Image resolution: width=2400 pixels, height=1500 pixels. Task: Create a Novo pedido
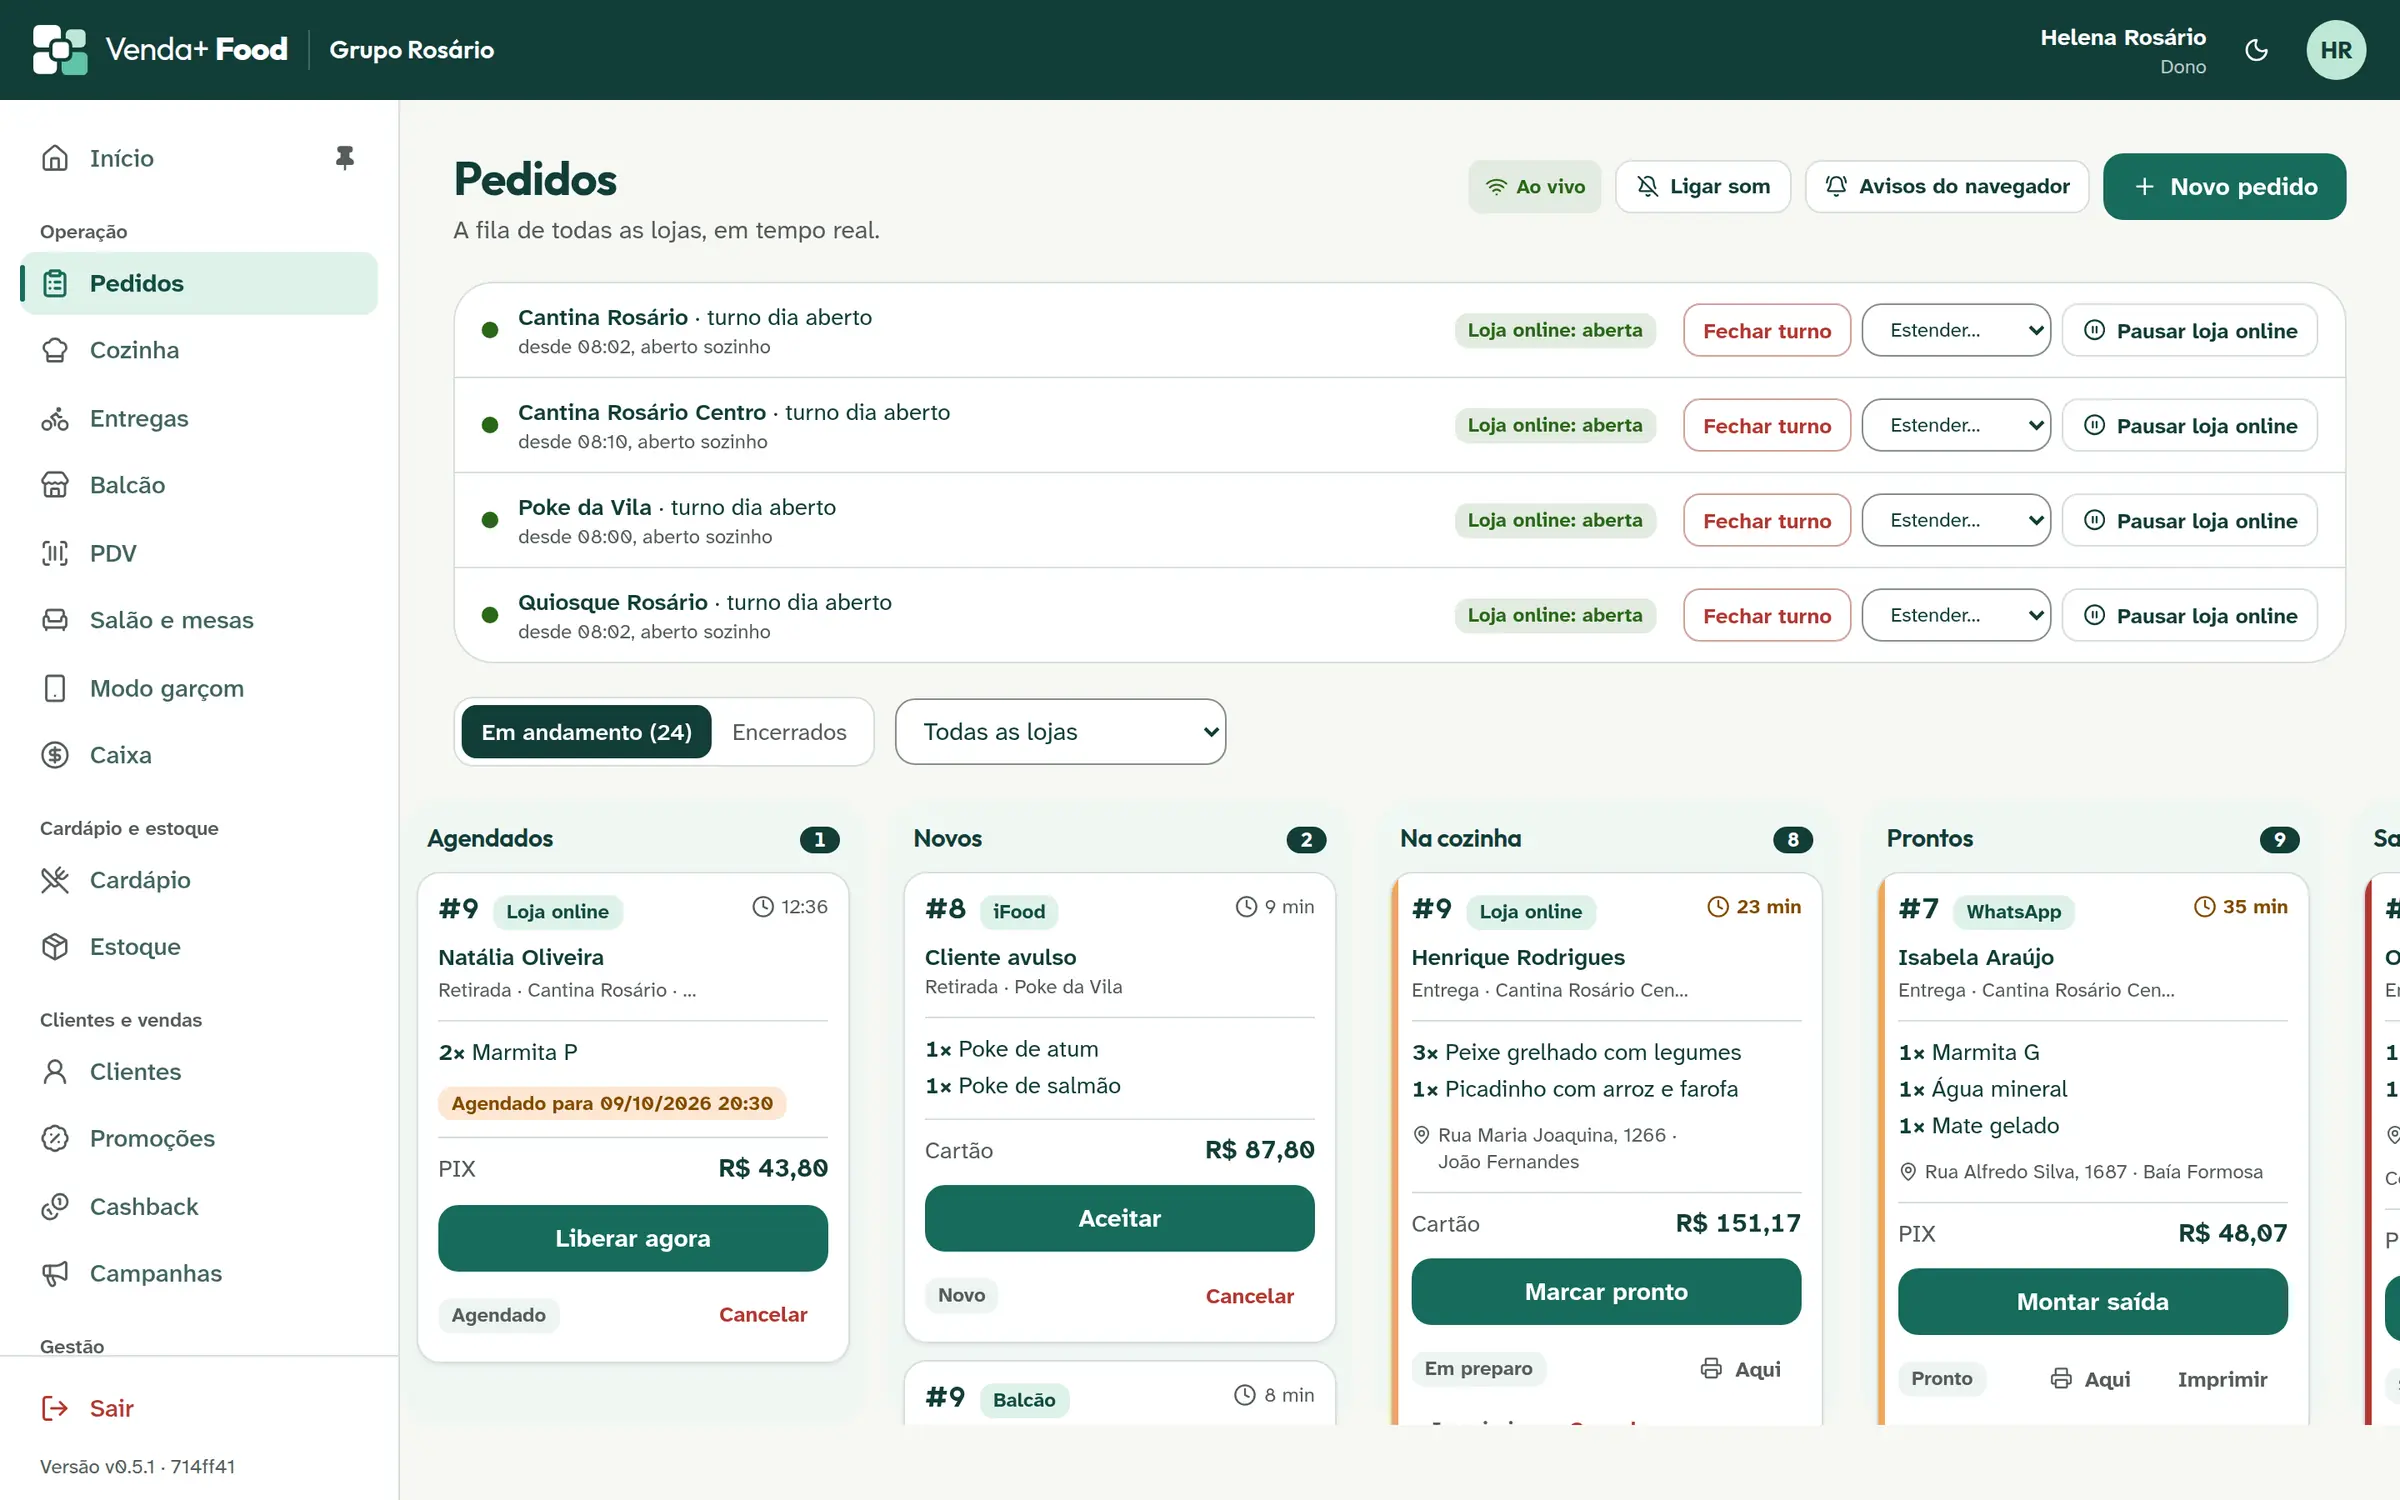coord(2224,187)
